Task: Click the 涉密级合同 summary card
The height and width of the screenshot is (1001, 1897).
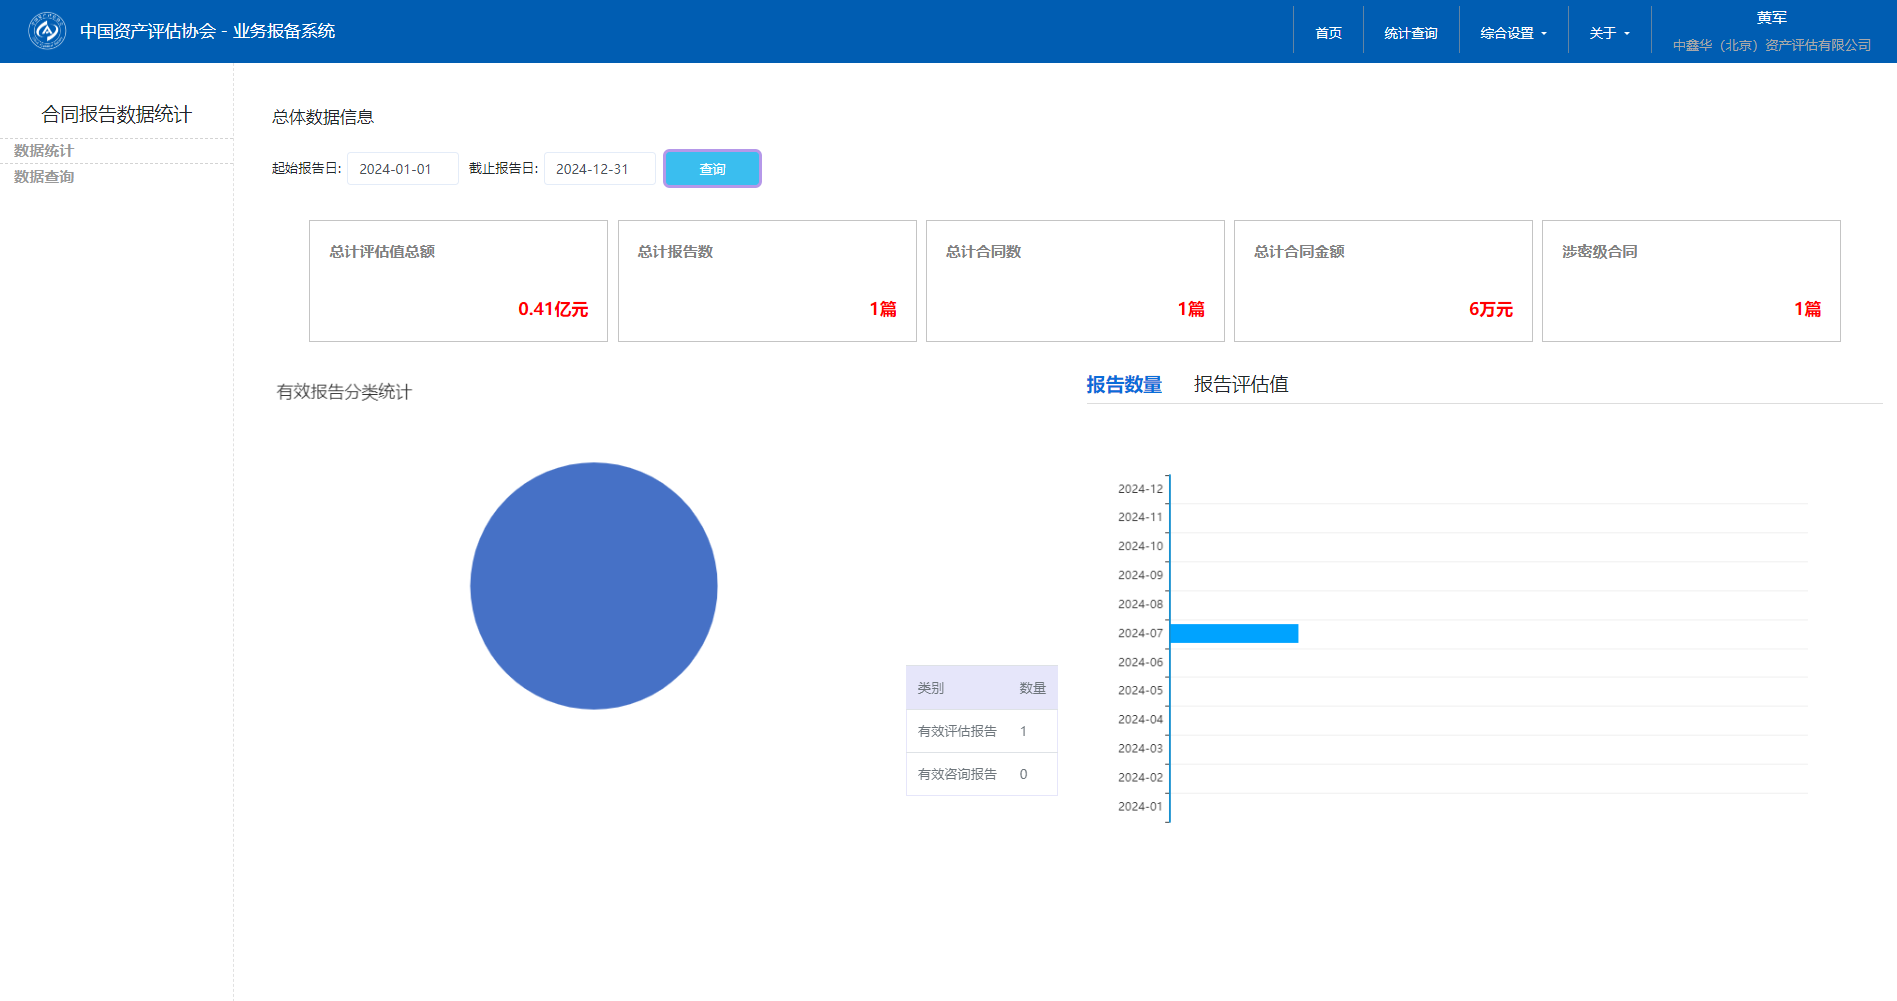Action: (x=1691, y=281)
